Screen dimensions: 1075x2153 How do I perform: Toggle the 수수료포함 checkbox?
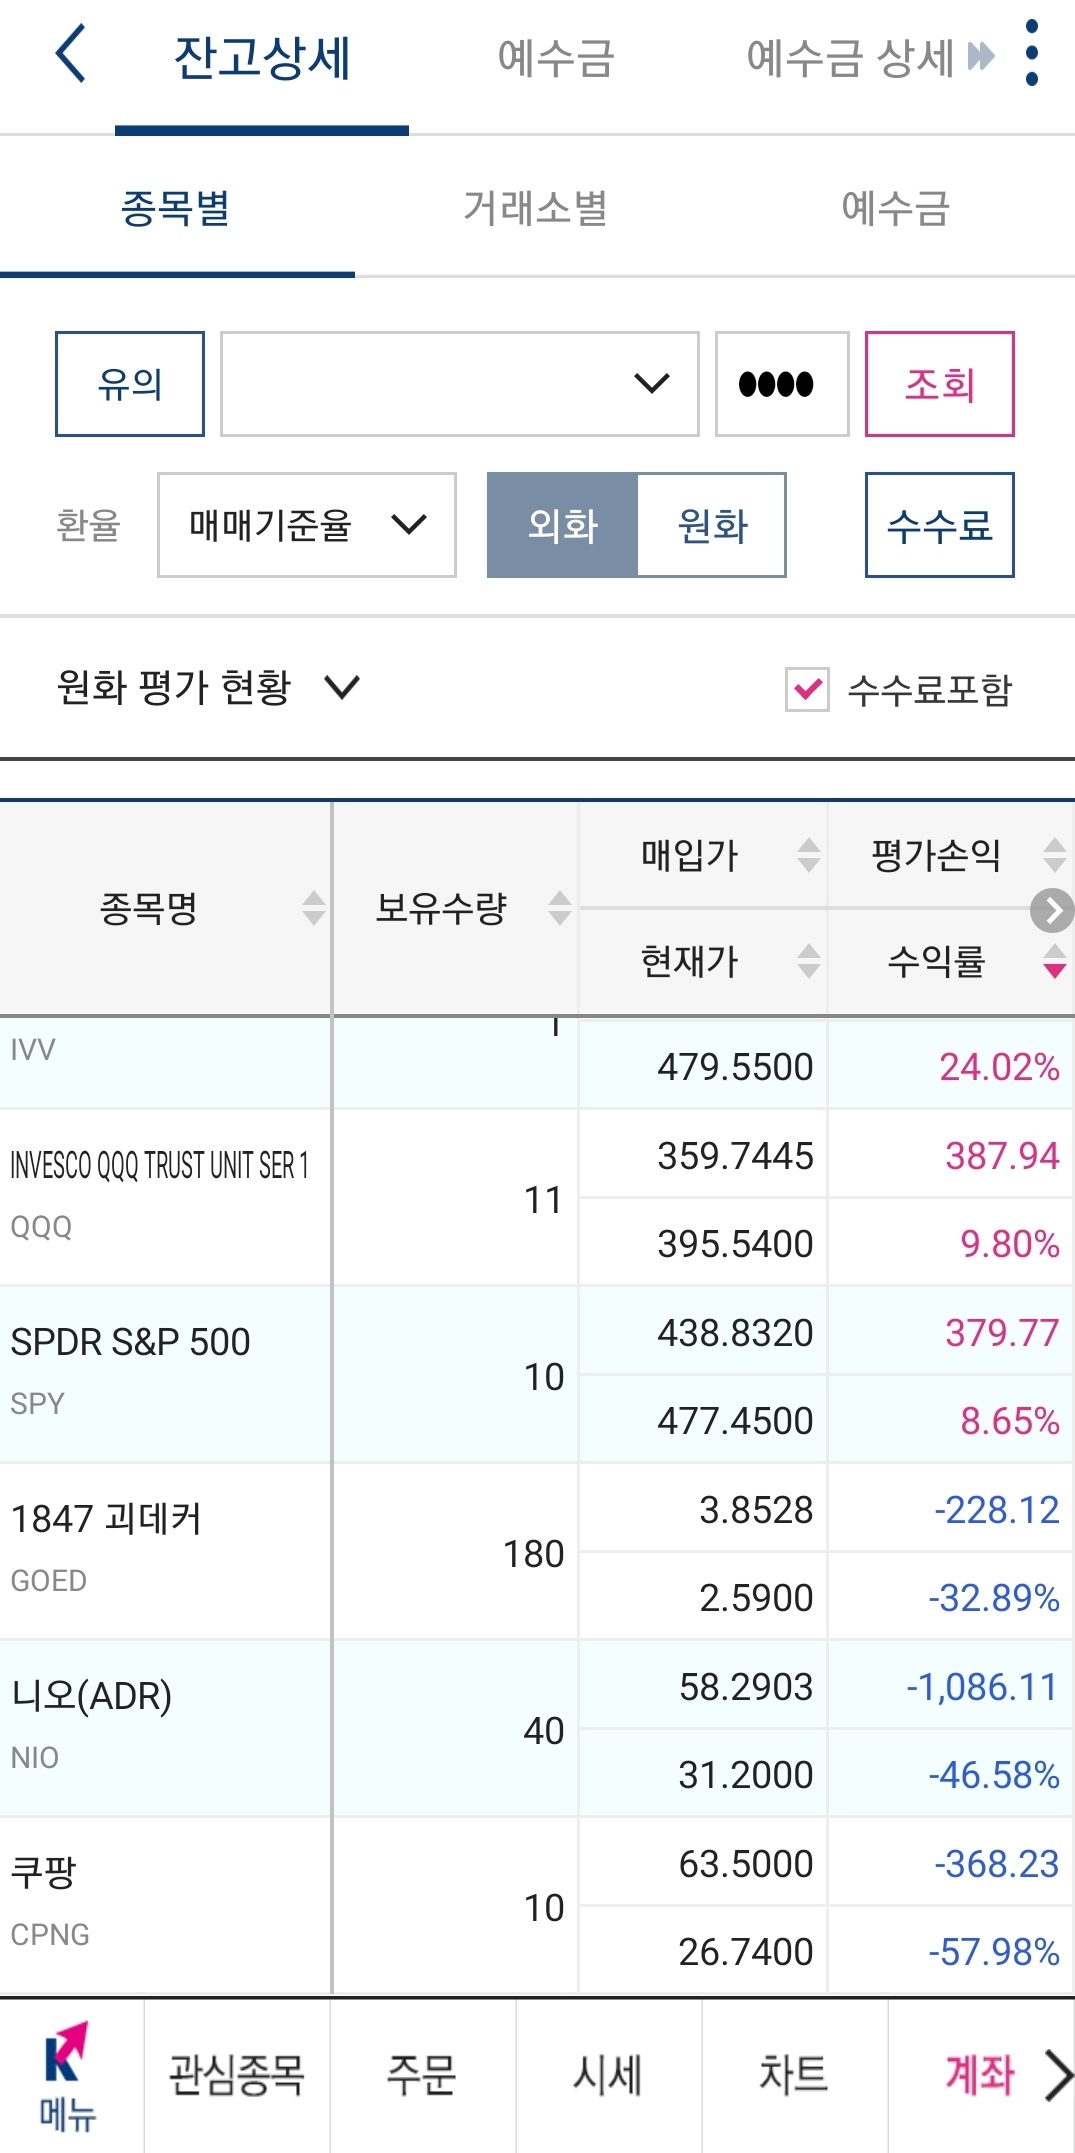click(x=807, y=689)
